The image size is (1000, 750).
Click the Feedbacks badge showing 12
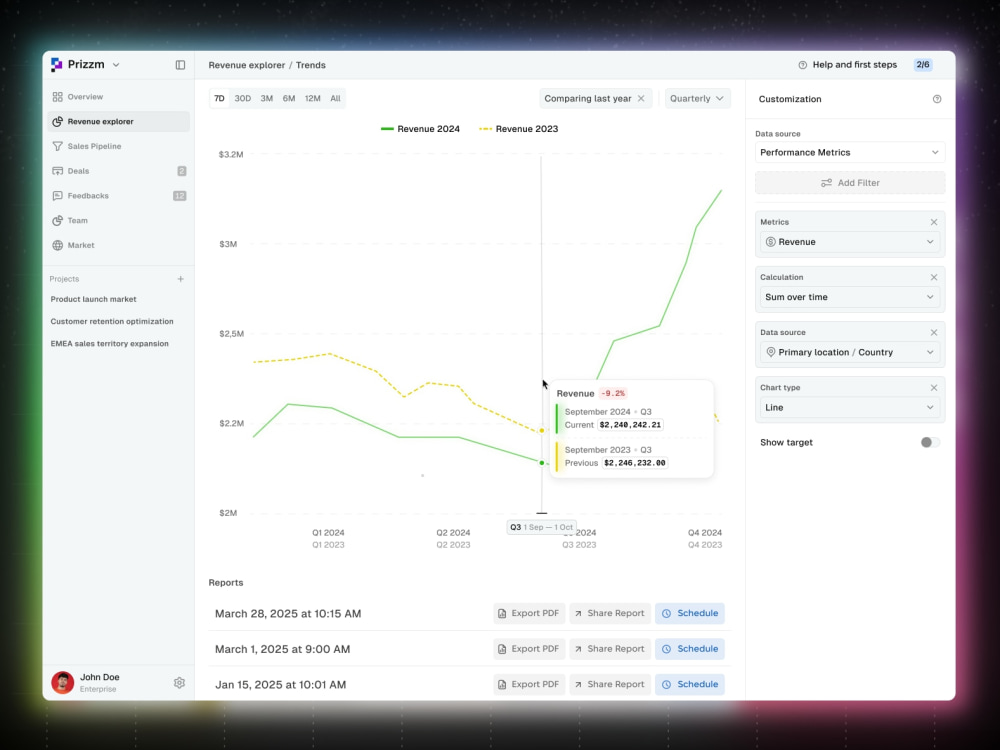[180, 196]
